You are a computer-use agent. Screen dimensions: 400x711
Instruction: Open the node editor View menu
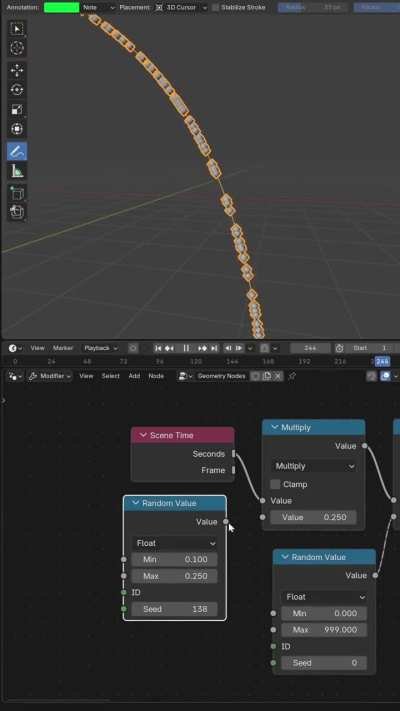point(86,376)
